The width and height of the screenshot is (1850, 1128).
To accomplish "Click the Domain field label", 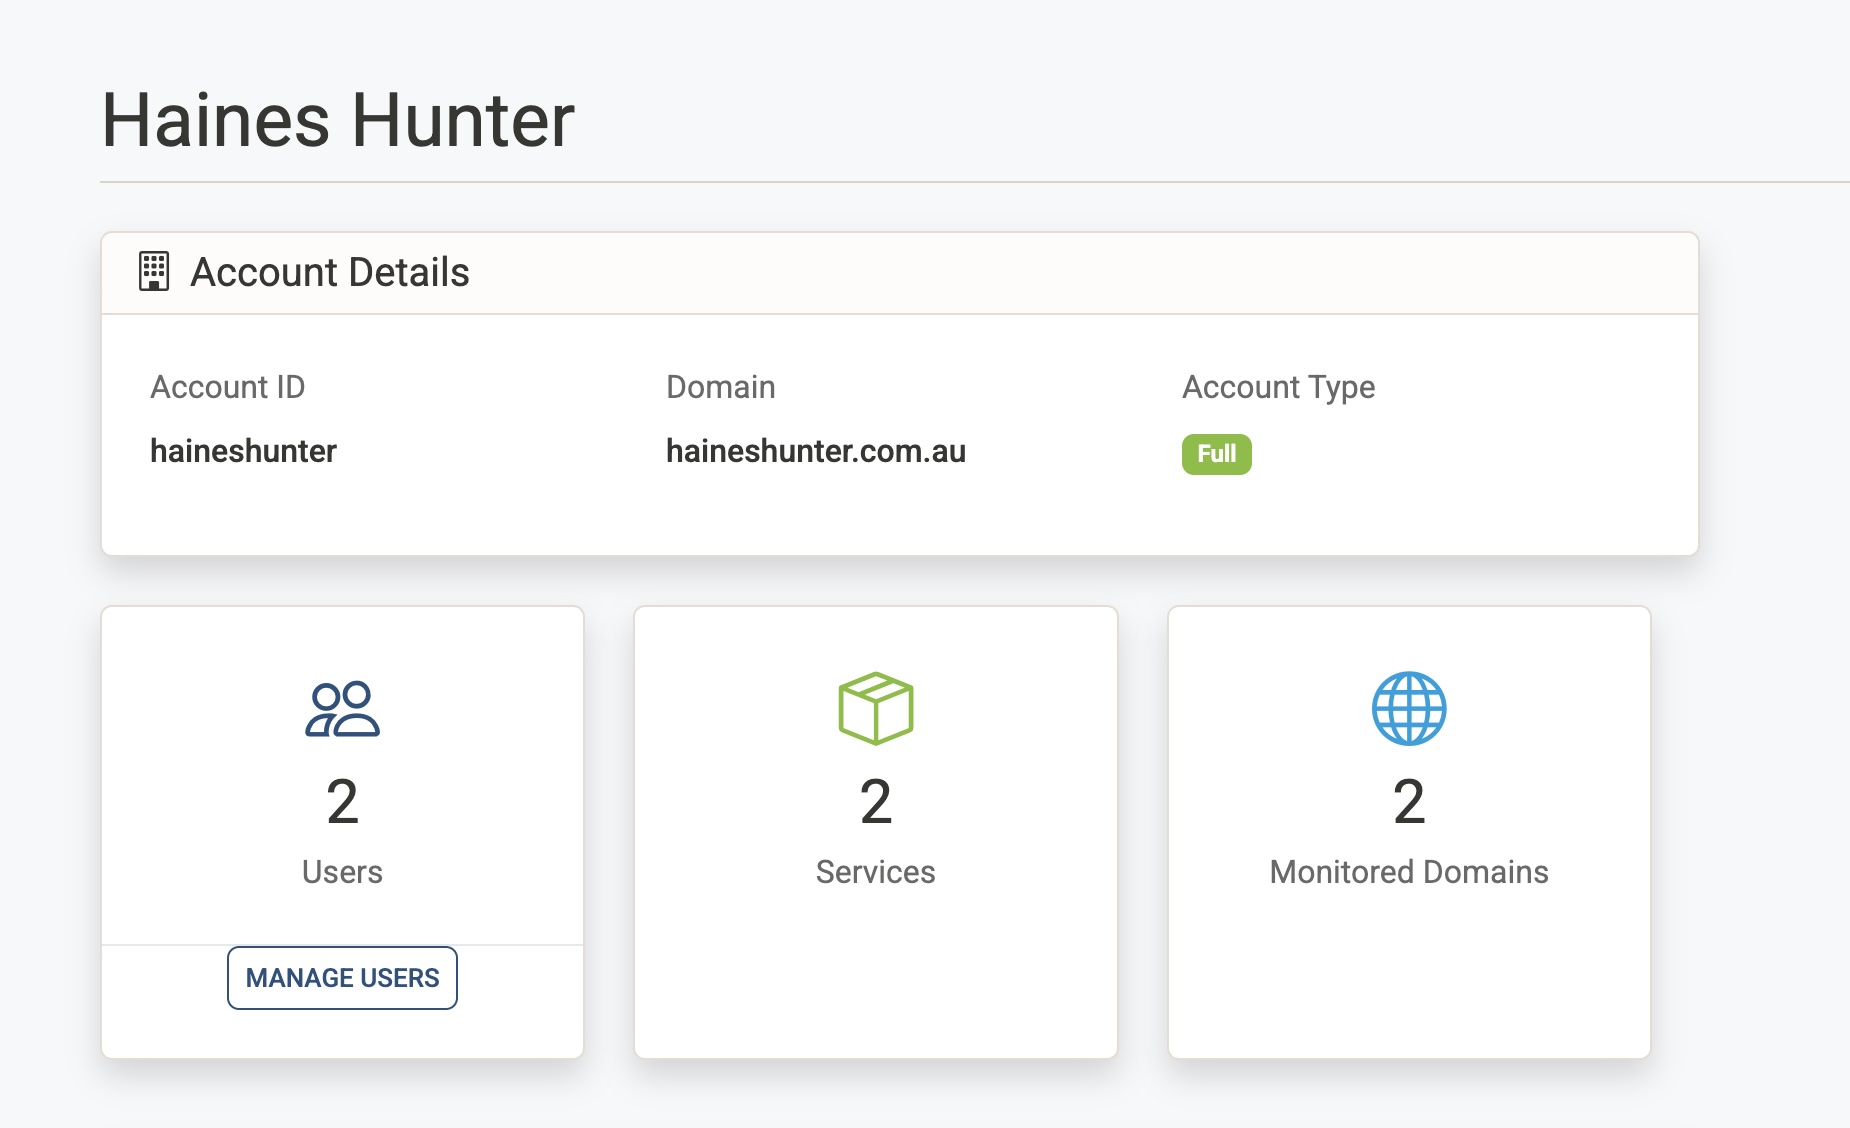I will tap(720, 387).
